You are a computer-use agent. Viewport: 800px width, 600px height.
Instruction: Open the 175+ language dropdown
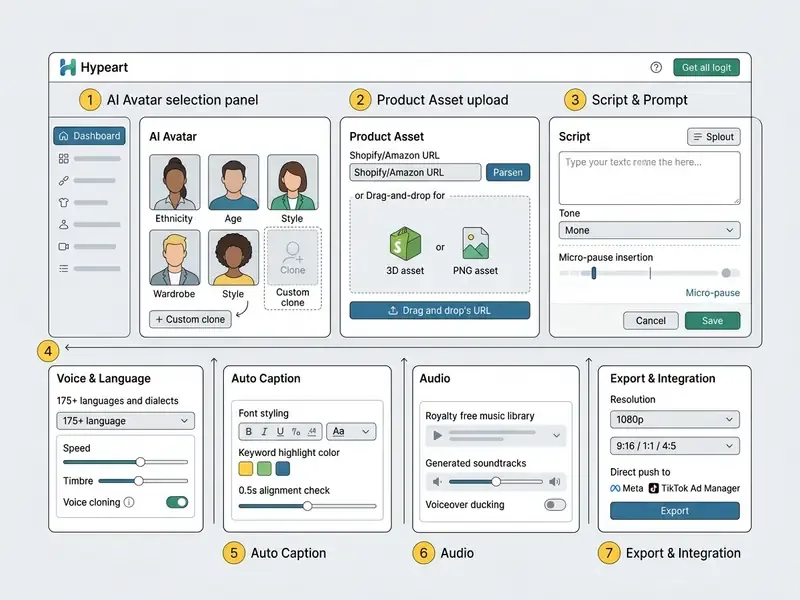126,421
